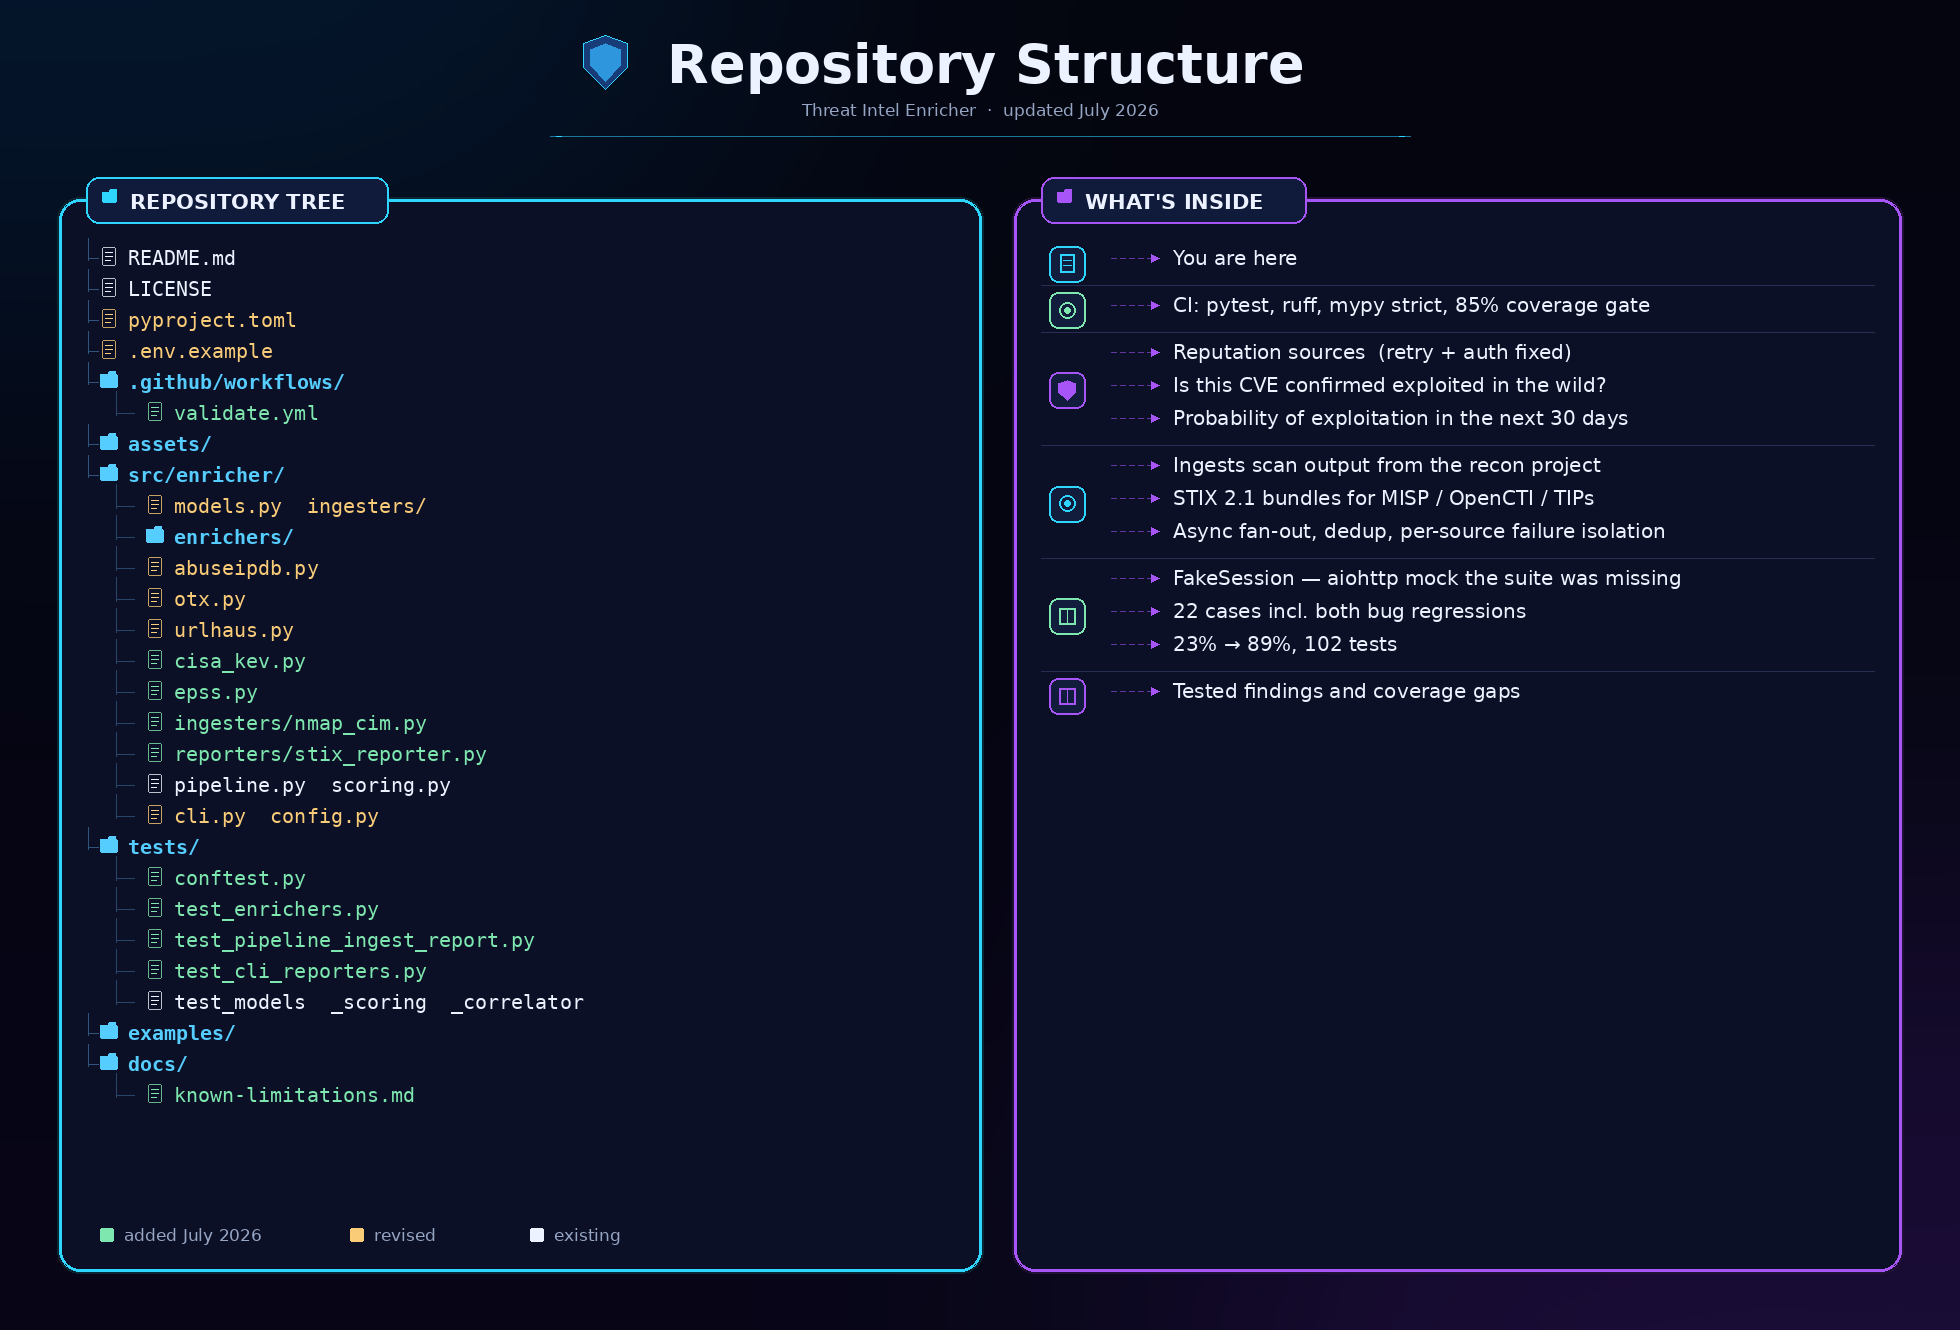Open validate.yml workflow file
The image size is (1960, 1330).
point(246,413)
